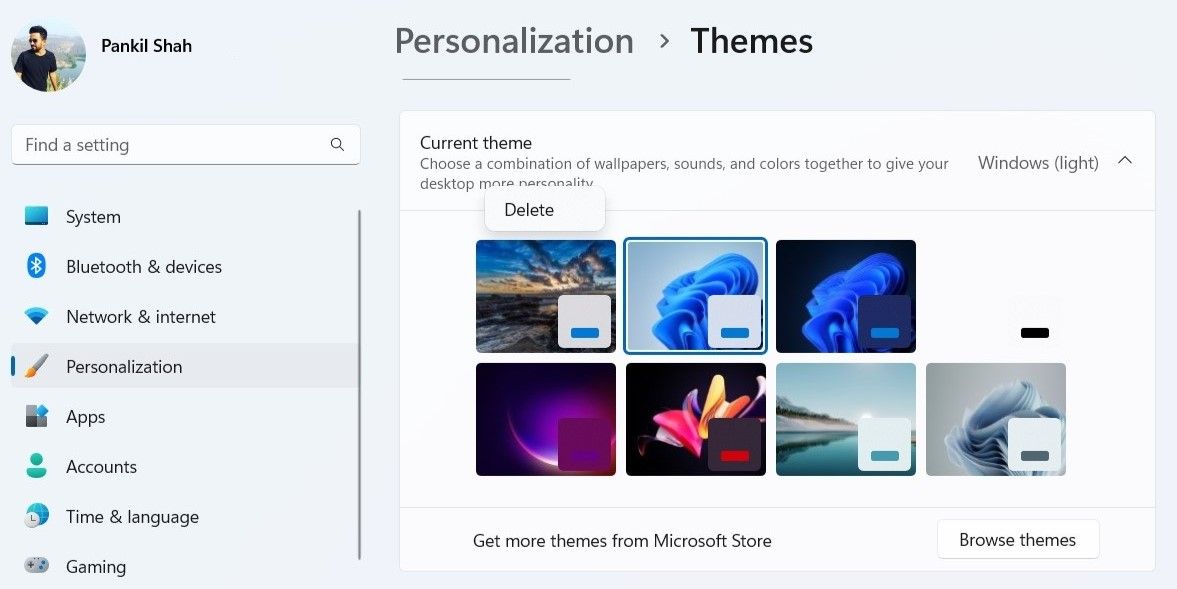This screenshot has height=589, width=1177.
Task: Open Gaming settings
Action: (184, 566)
